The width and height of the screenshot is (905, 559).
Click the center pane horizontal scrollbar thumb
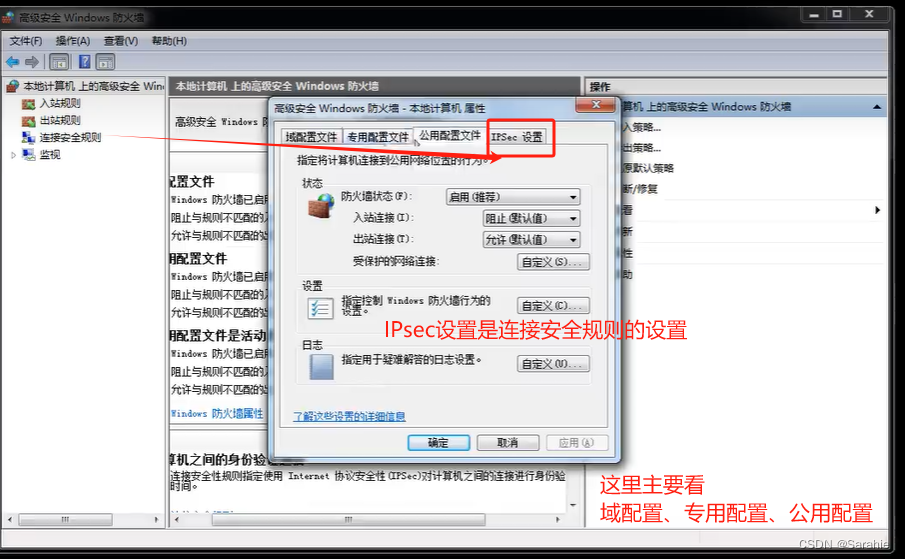[x=349, y=520]
